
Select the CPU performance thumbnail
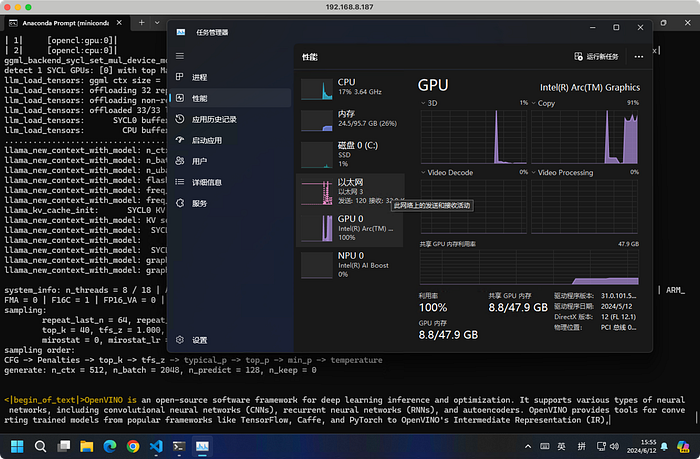pos(350,88)
